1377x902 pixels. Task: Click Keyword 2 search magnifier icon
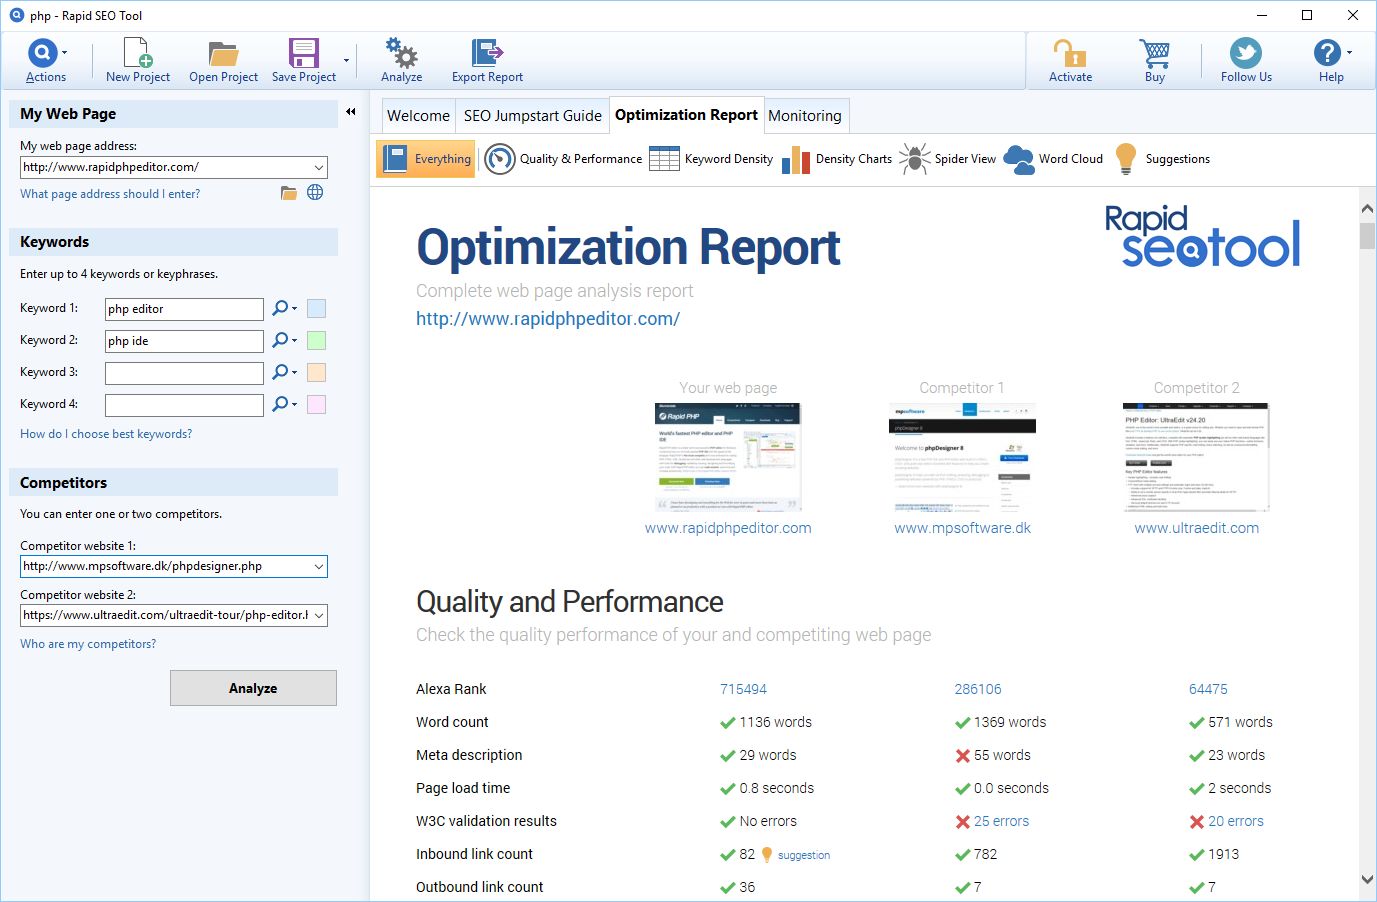[281, 340]
